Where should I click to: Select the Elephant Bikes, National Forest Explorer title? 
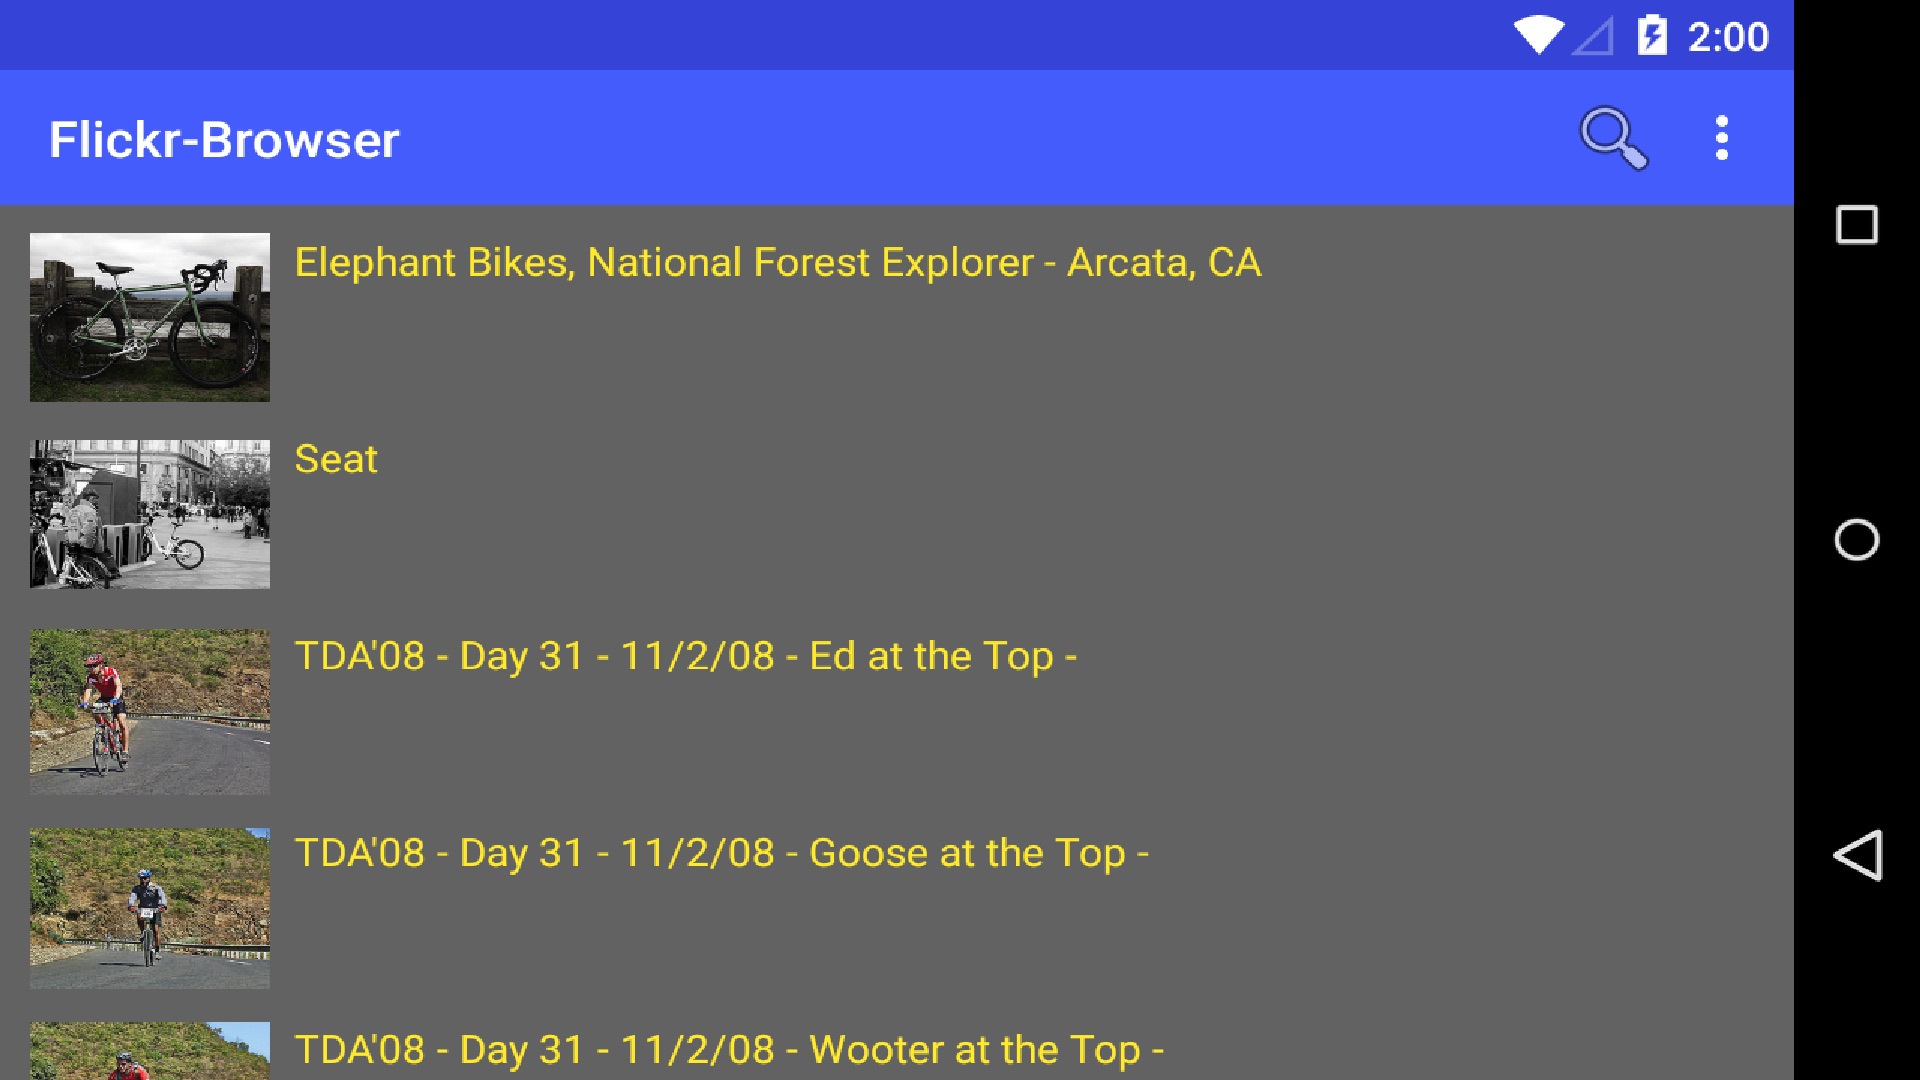(777, 262)
